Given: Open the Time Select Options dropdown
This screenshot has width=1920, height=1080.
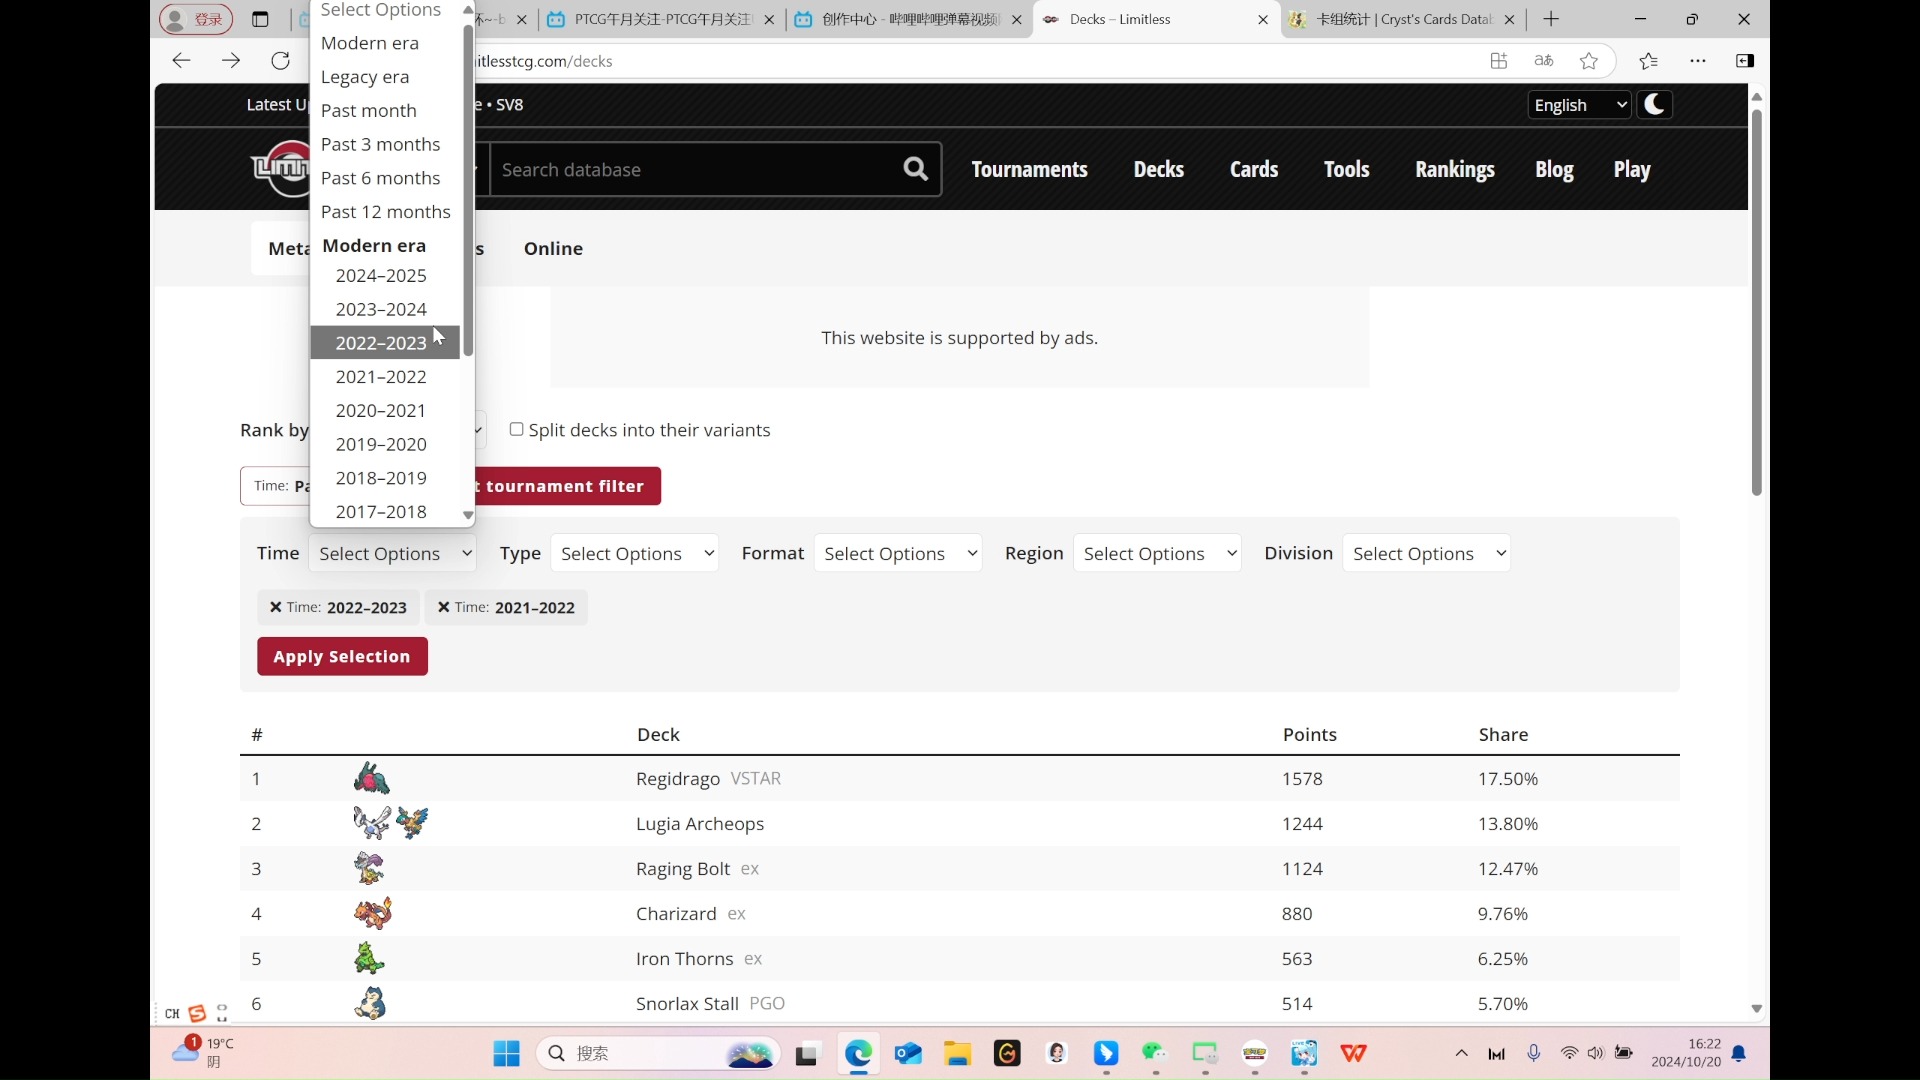Looking at the screenshot, I should pos(392,553).
